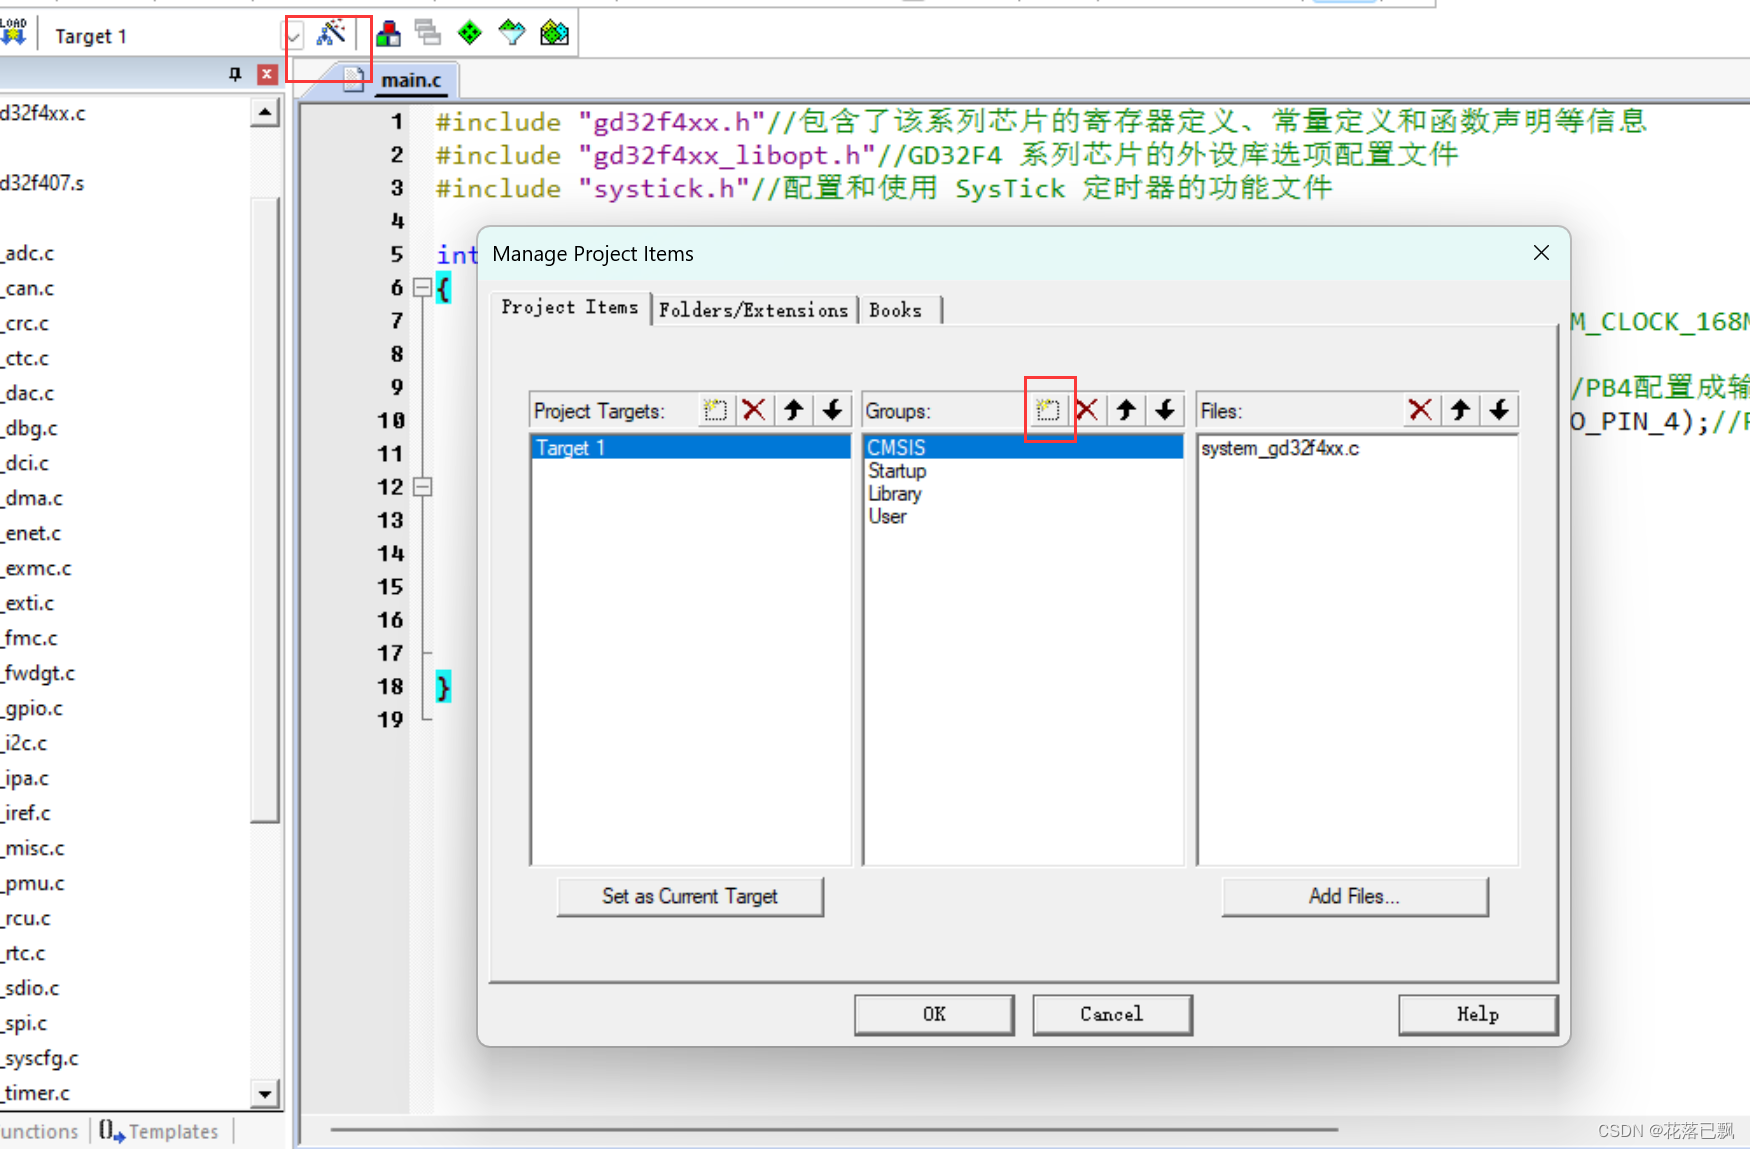Viewport: 1750px width, 1149px height.
Task: Click Manage Run-Time Environment green diamond icon
Action: click(x=470, y=34)
